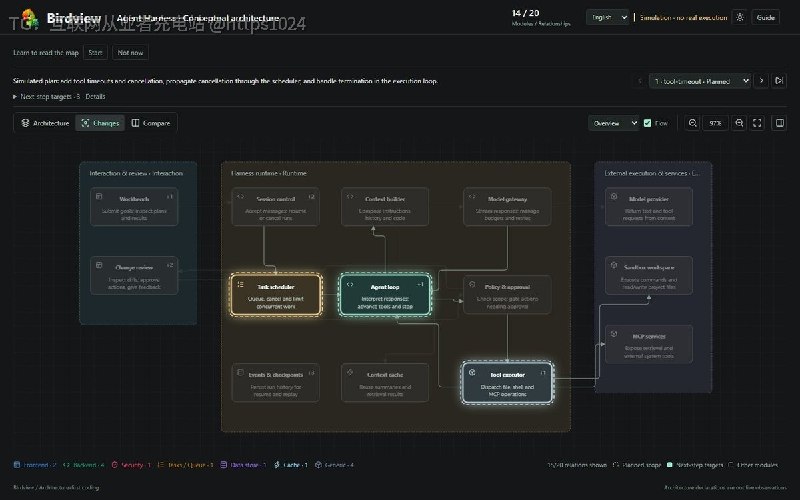Click the Context builder code icon
The width and height of the screenshot is (800, 500).
tap(350, 196)
